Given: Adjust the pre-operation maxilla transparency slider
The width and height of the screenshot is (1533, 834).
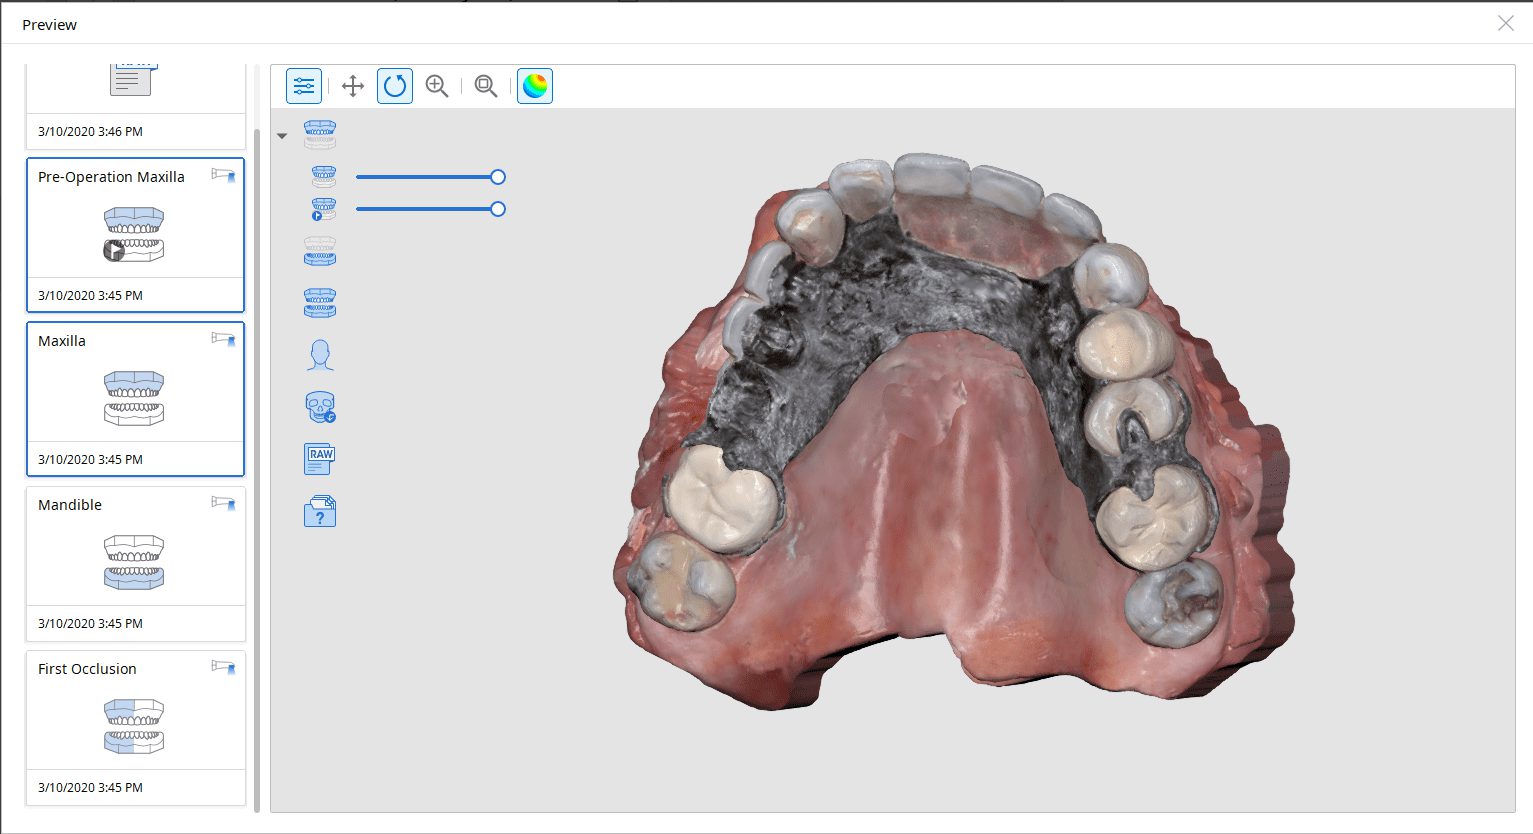Looking at the screenshot, I should (498, 209).
